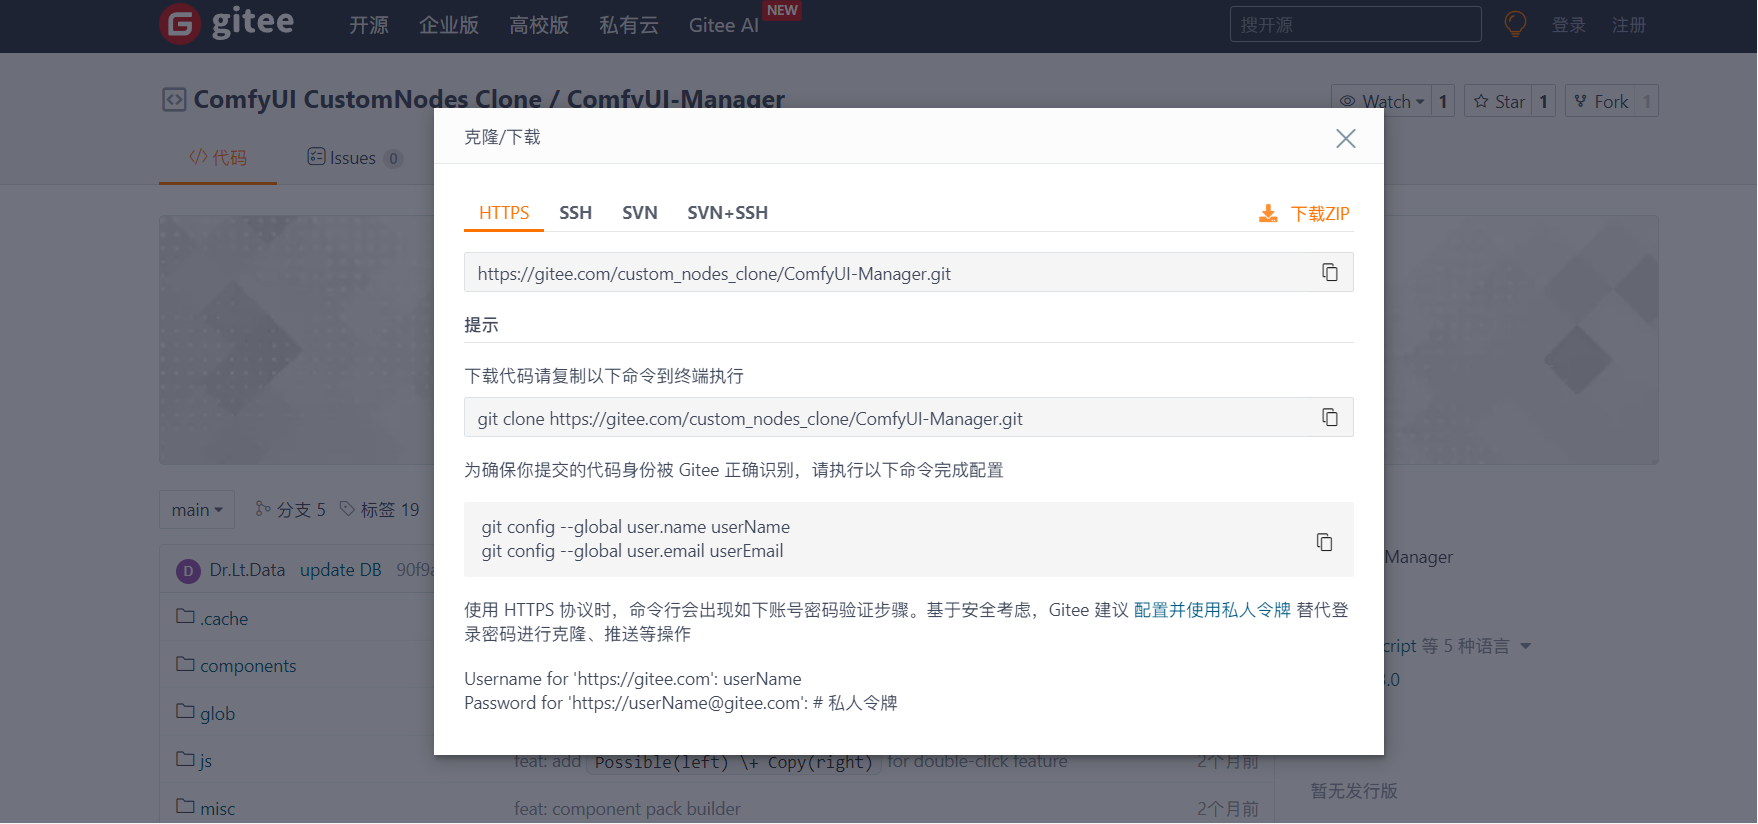
Task: Click 注册 link
Action: point(1629,25)
